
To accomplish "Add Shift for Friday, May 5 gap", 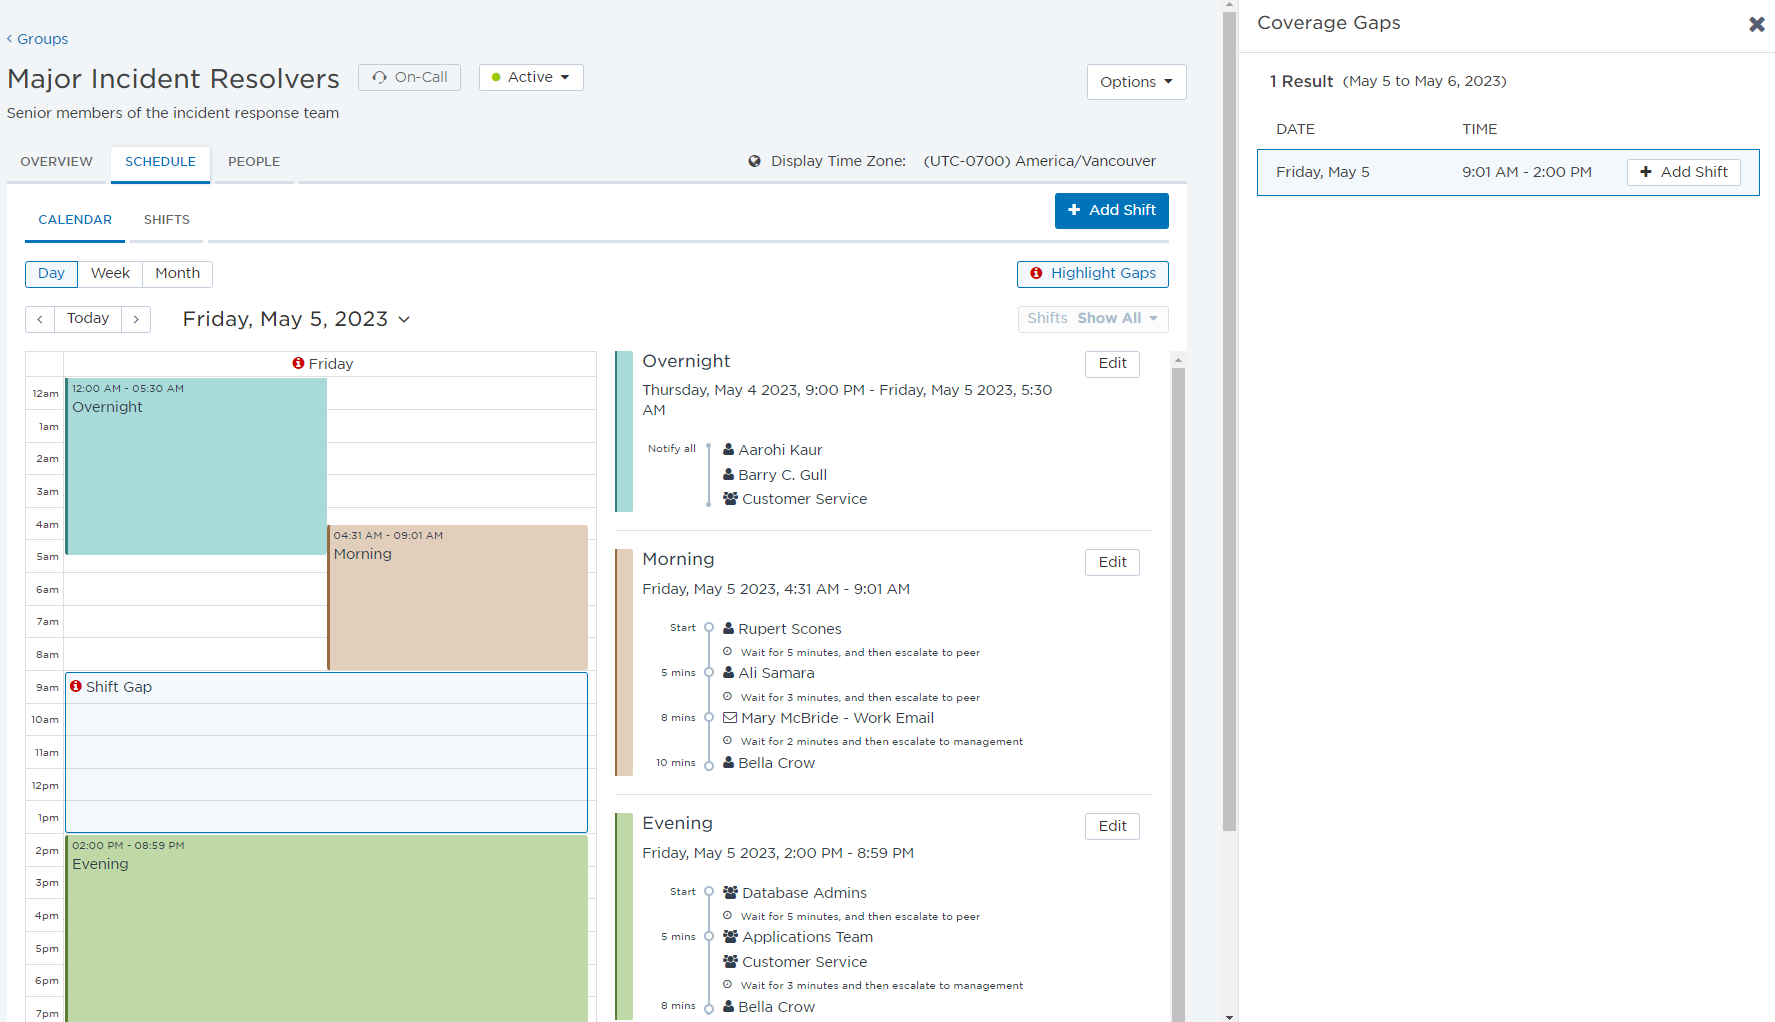I will click(1684, 172).
